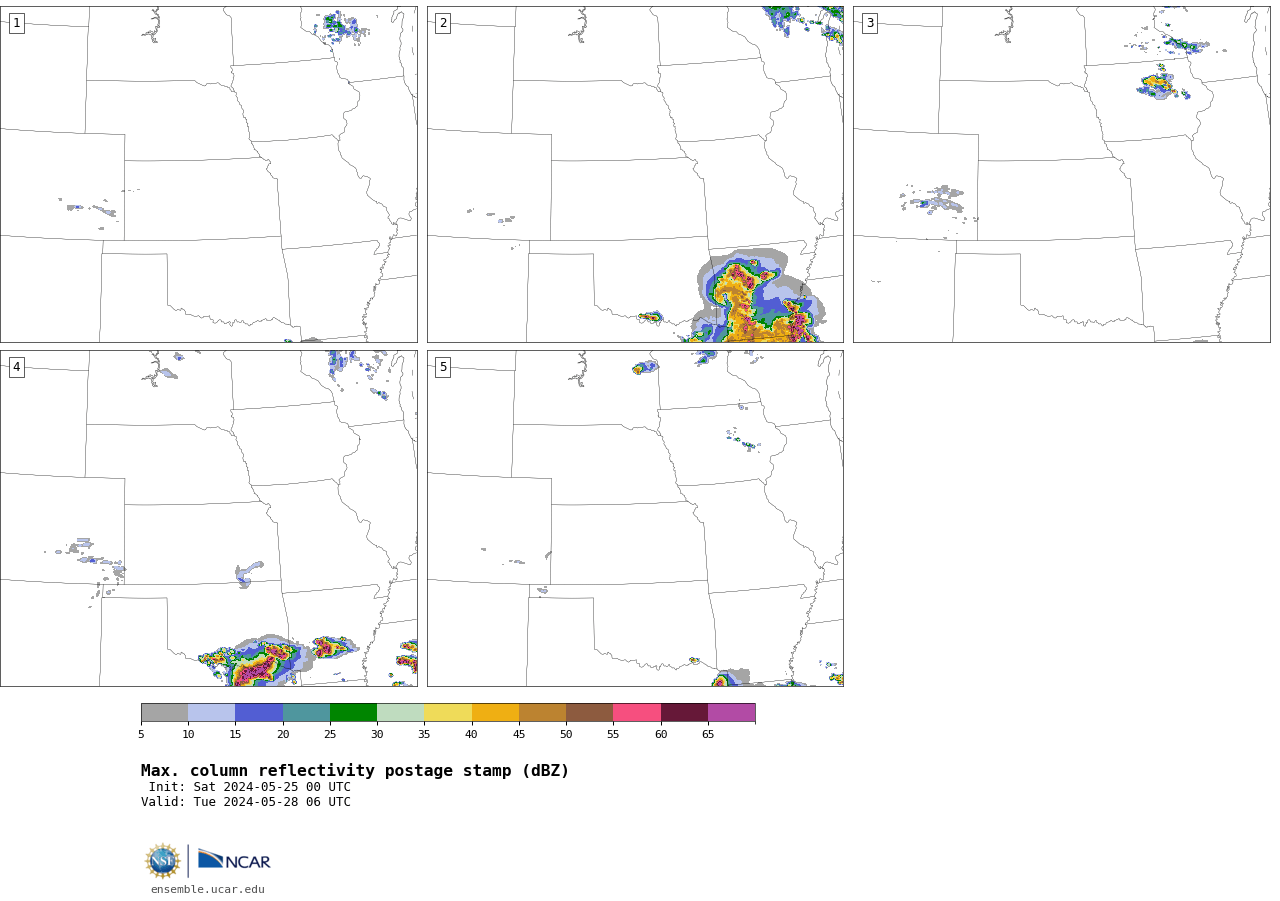This screenshot has height=901, width=1280.
Task: Click the ensemble.ucar.edu text
Action: [x=208, y=889]
